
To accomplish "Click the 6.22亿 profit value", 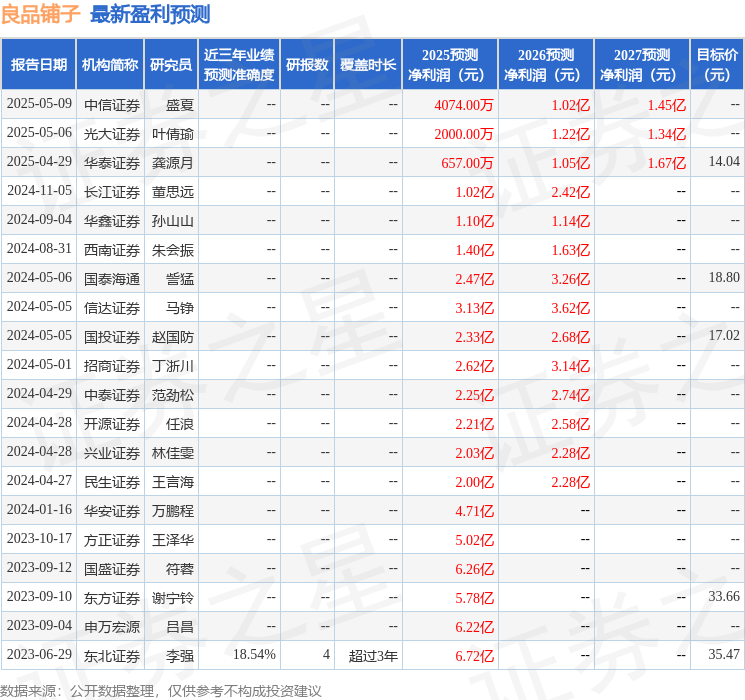I will point(474,627).
